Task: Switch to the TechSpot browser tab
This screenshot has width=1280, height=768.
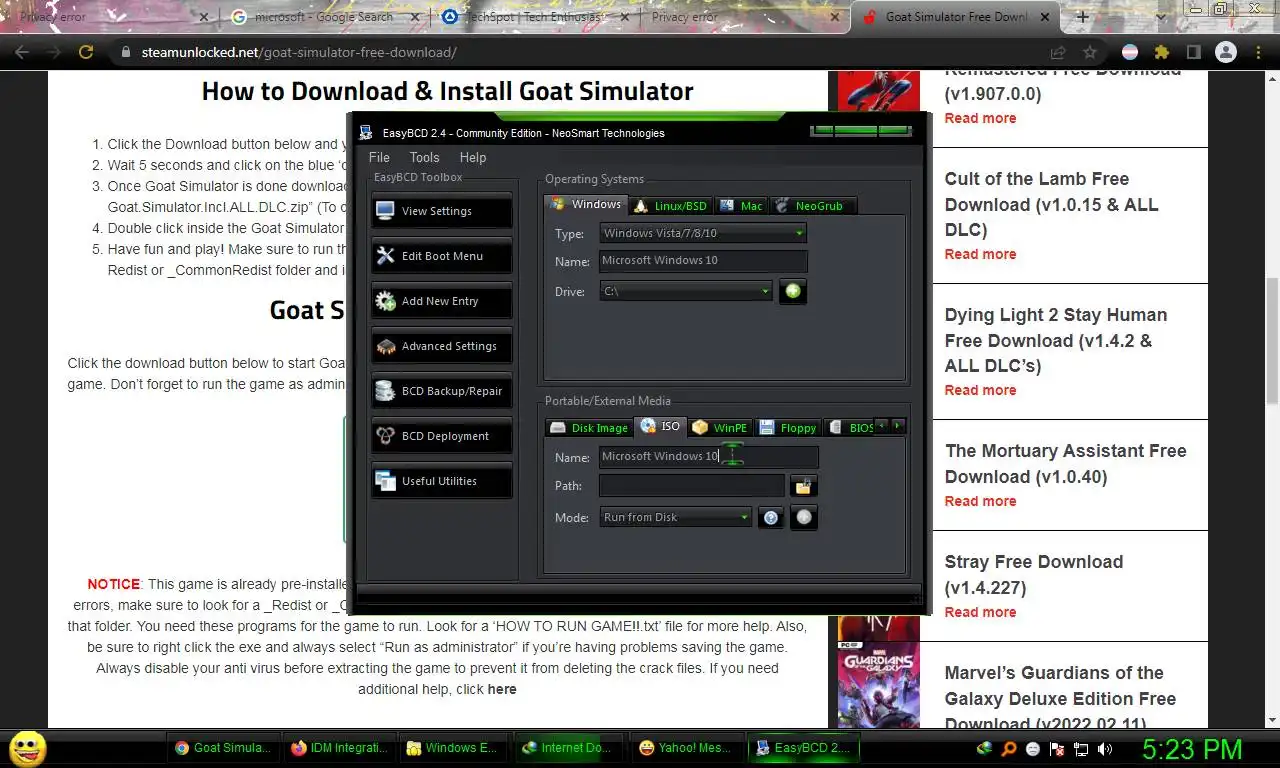Action: (537, 17)
